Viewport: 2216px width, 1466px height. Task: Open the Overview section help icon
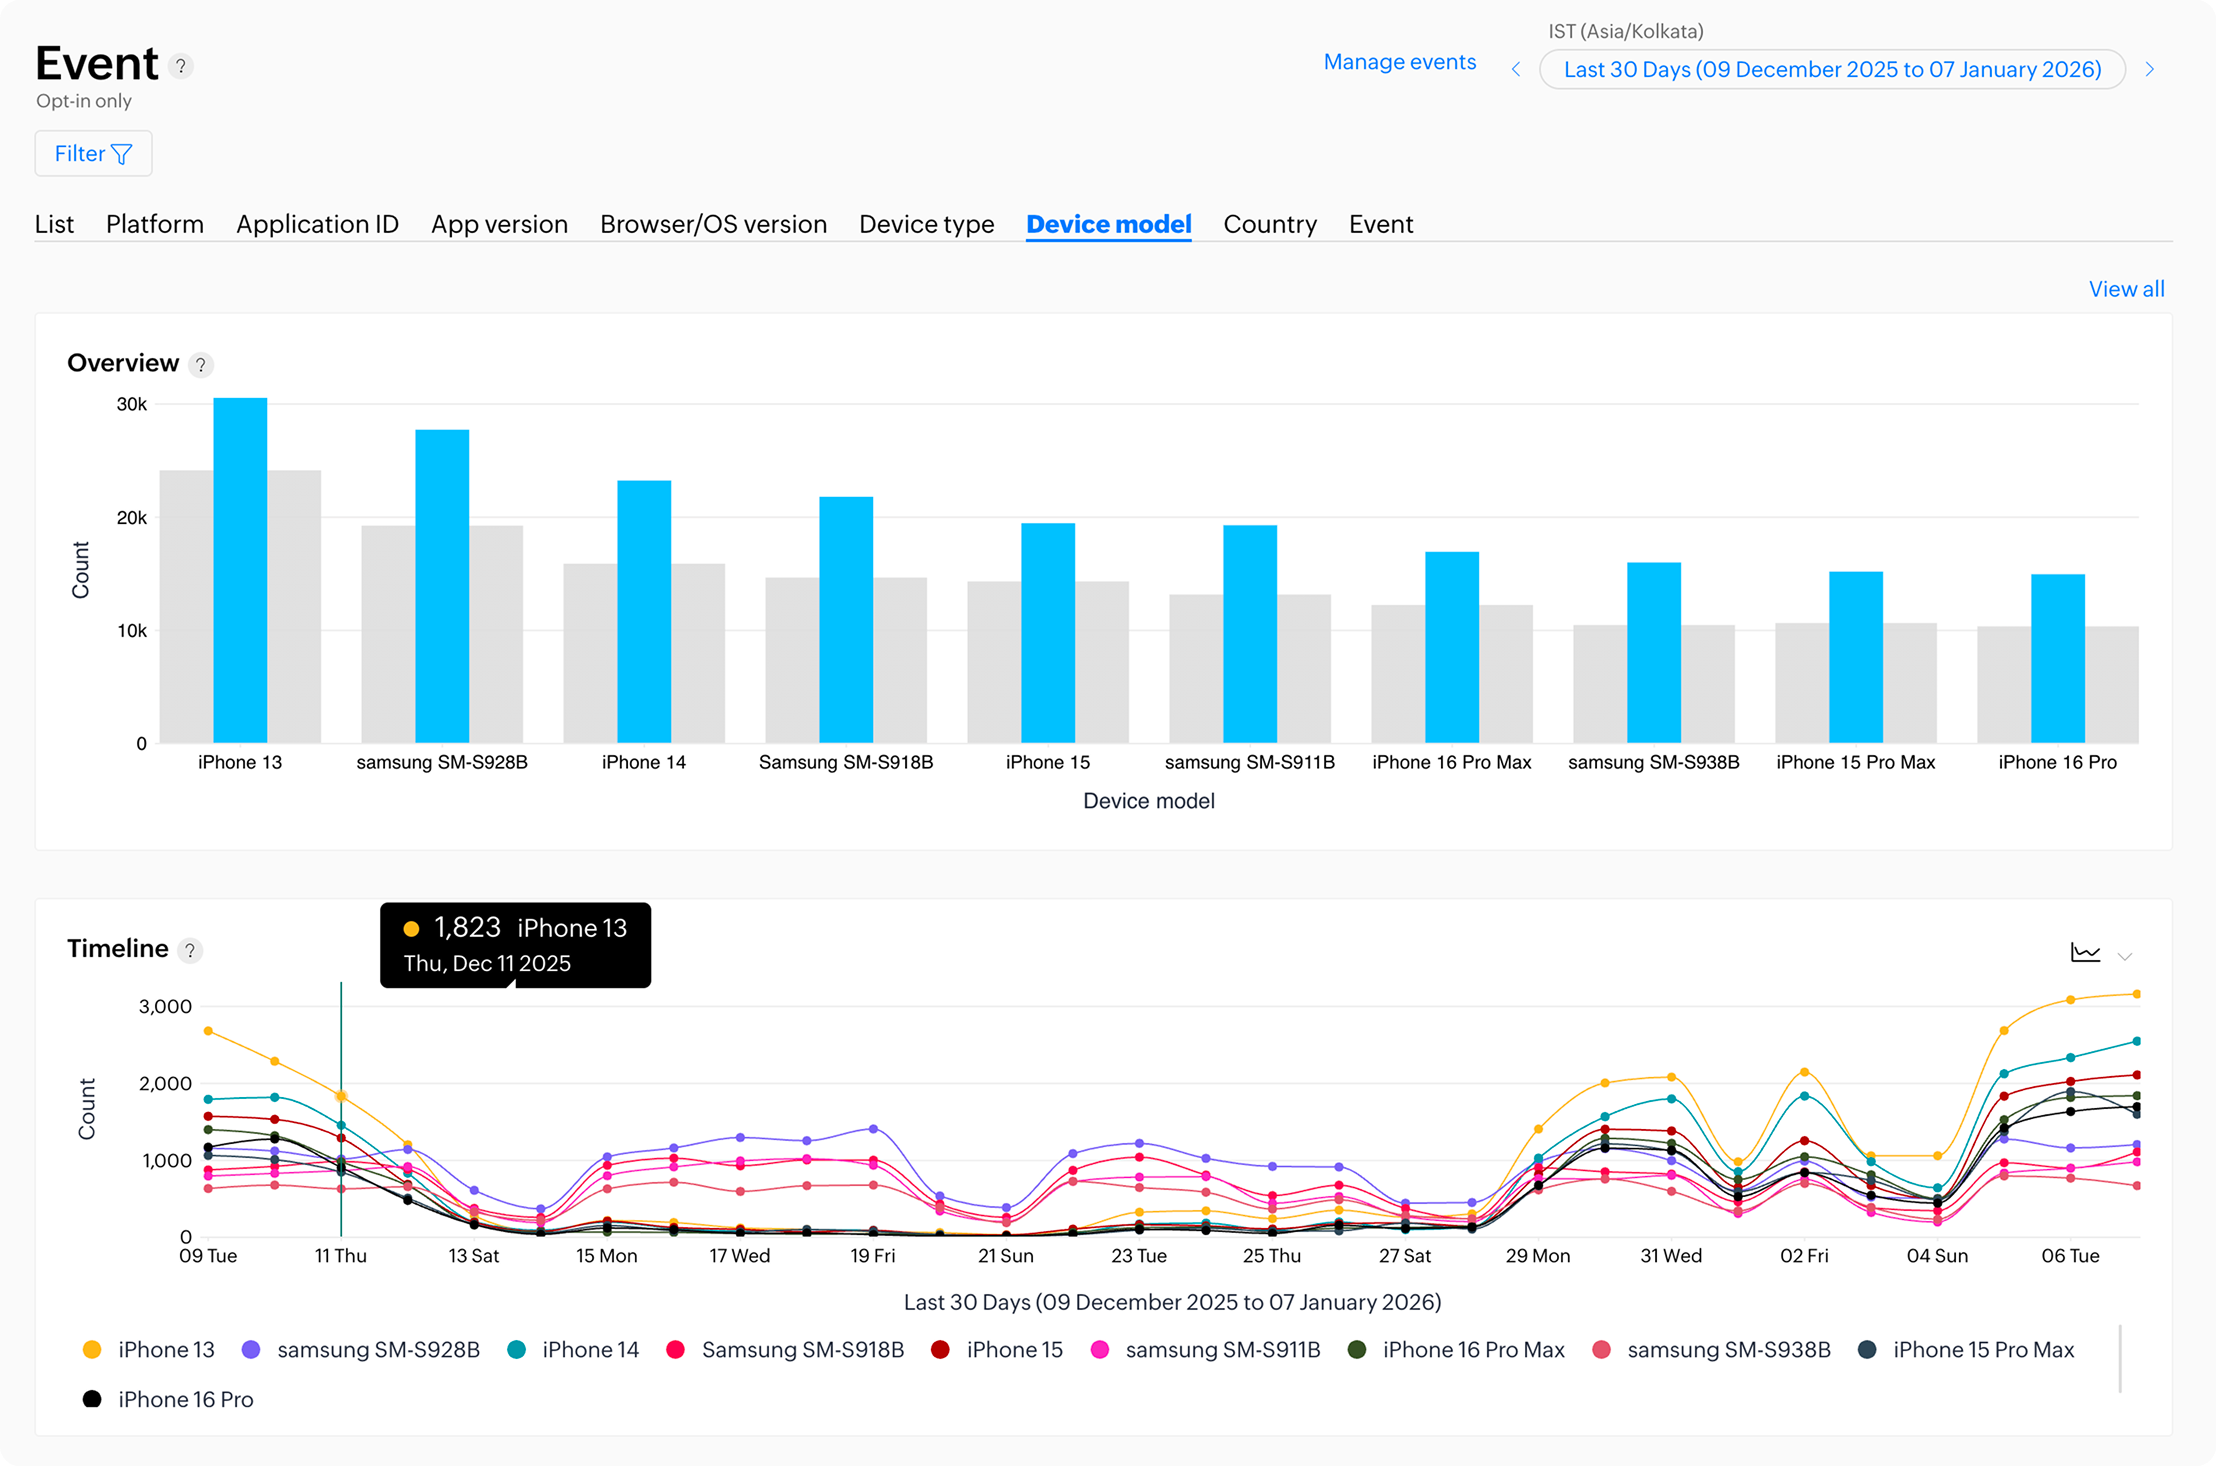200,365
